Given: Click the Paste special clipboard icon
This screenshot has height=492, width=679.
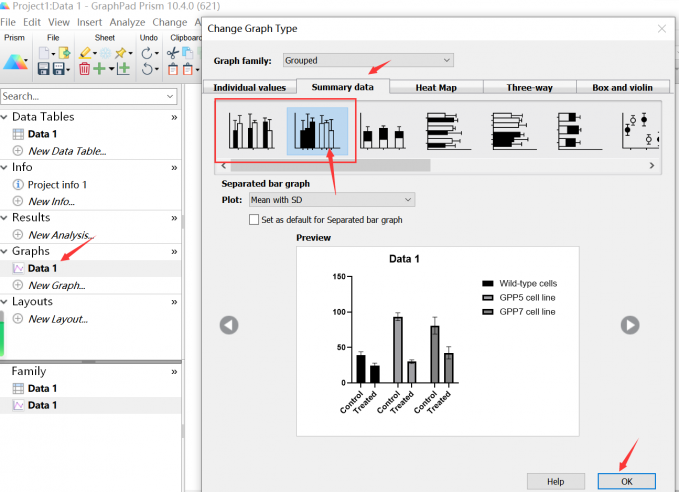Looking at the screenshot, I should 188,68.
